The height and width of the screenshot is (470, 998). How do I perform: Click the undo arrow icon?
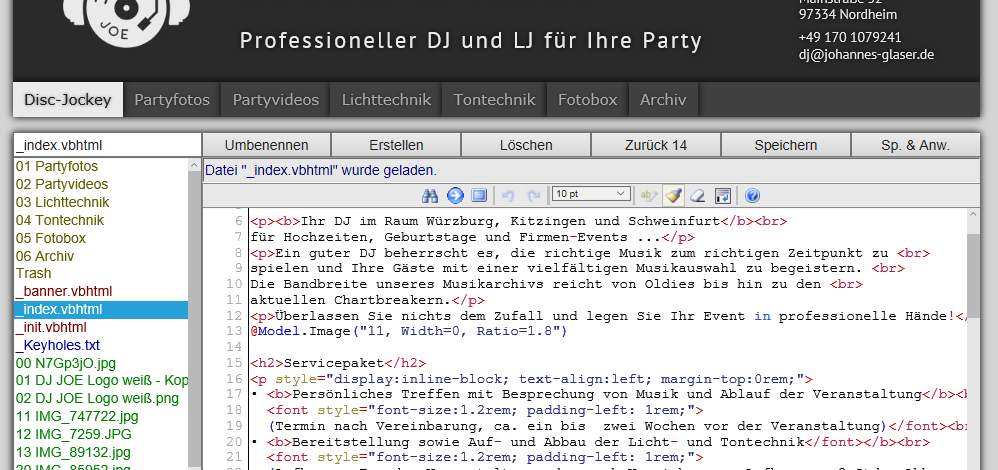pyautogui.click(x=508, y=195)
